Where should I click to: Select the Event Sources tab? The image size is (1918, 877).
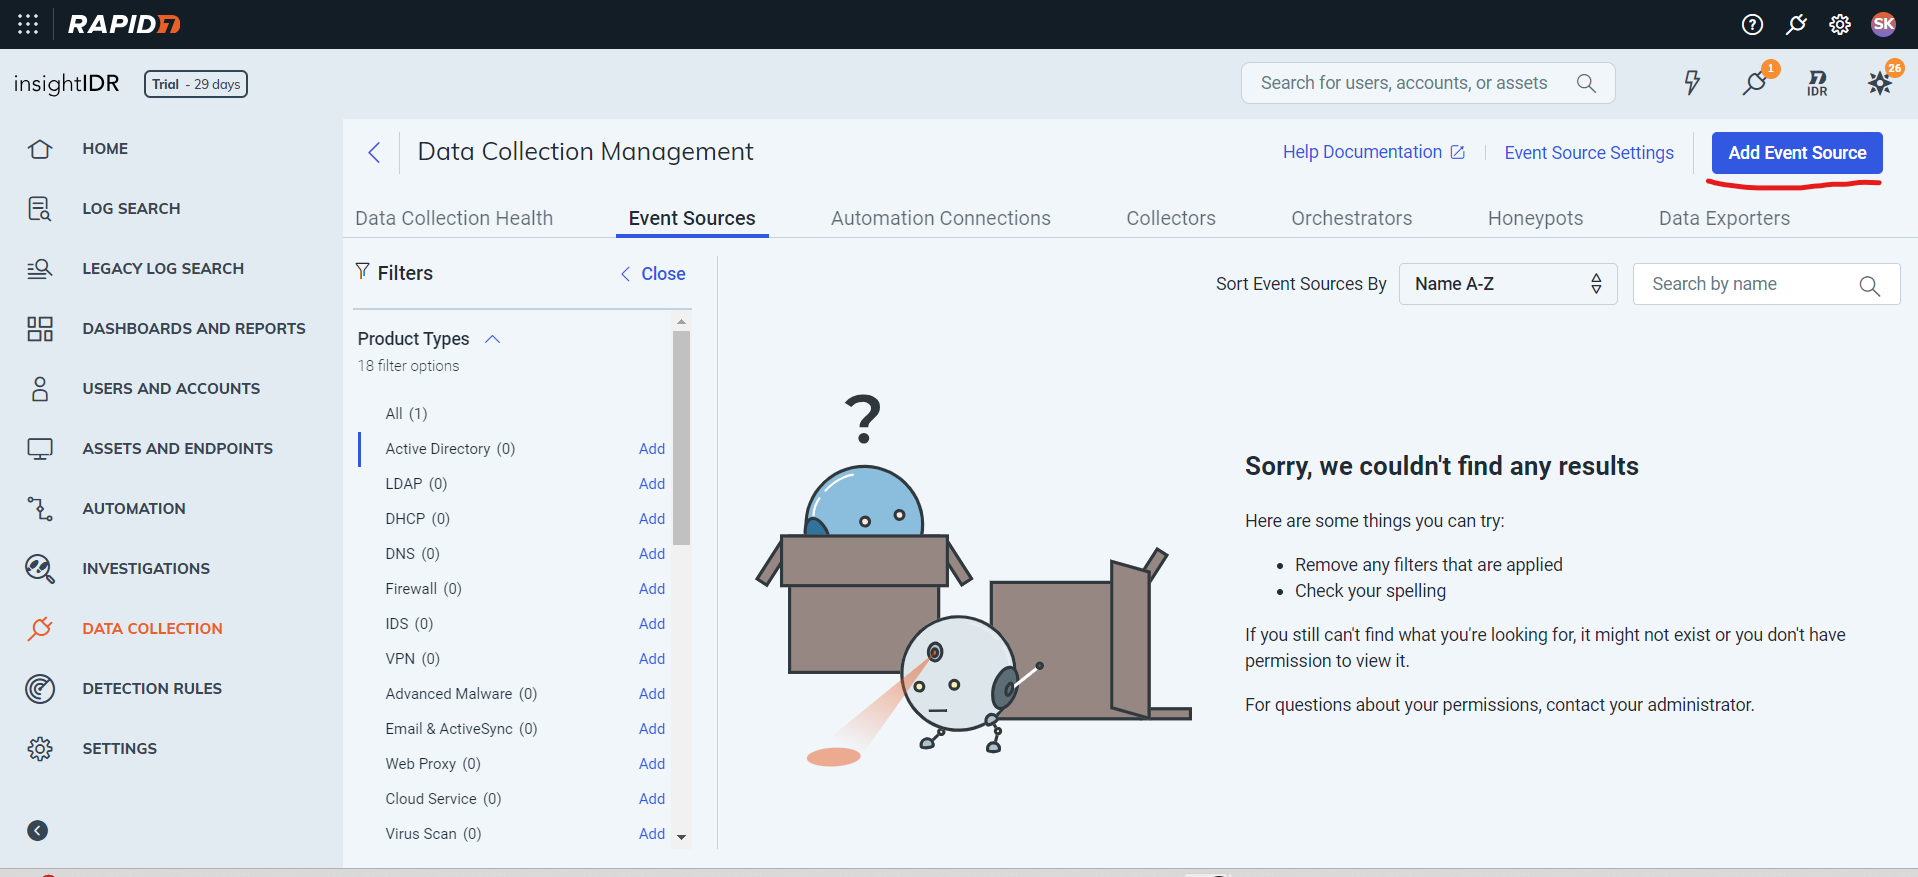[692, 218]
